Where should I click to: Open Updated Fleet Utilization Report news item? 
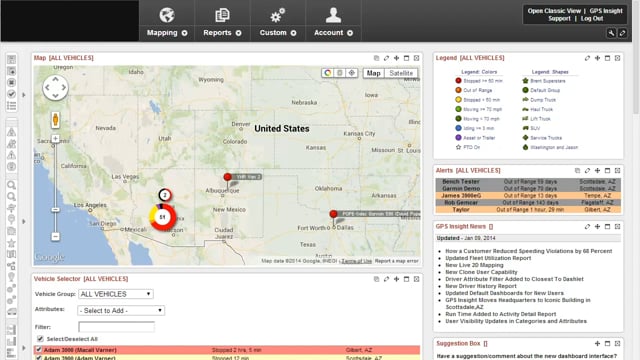[x=488, y=258]
